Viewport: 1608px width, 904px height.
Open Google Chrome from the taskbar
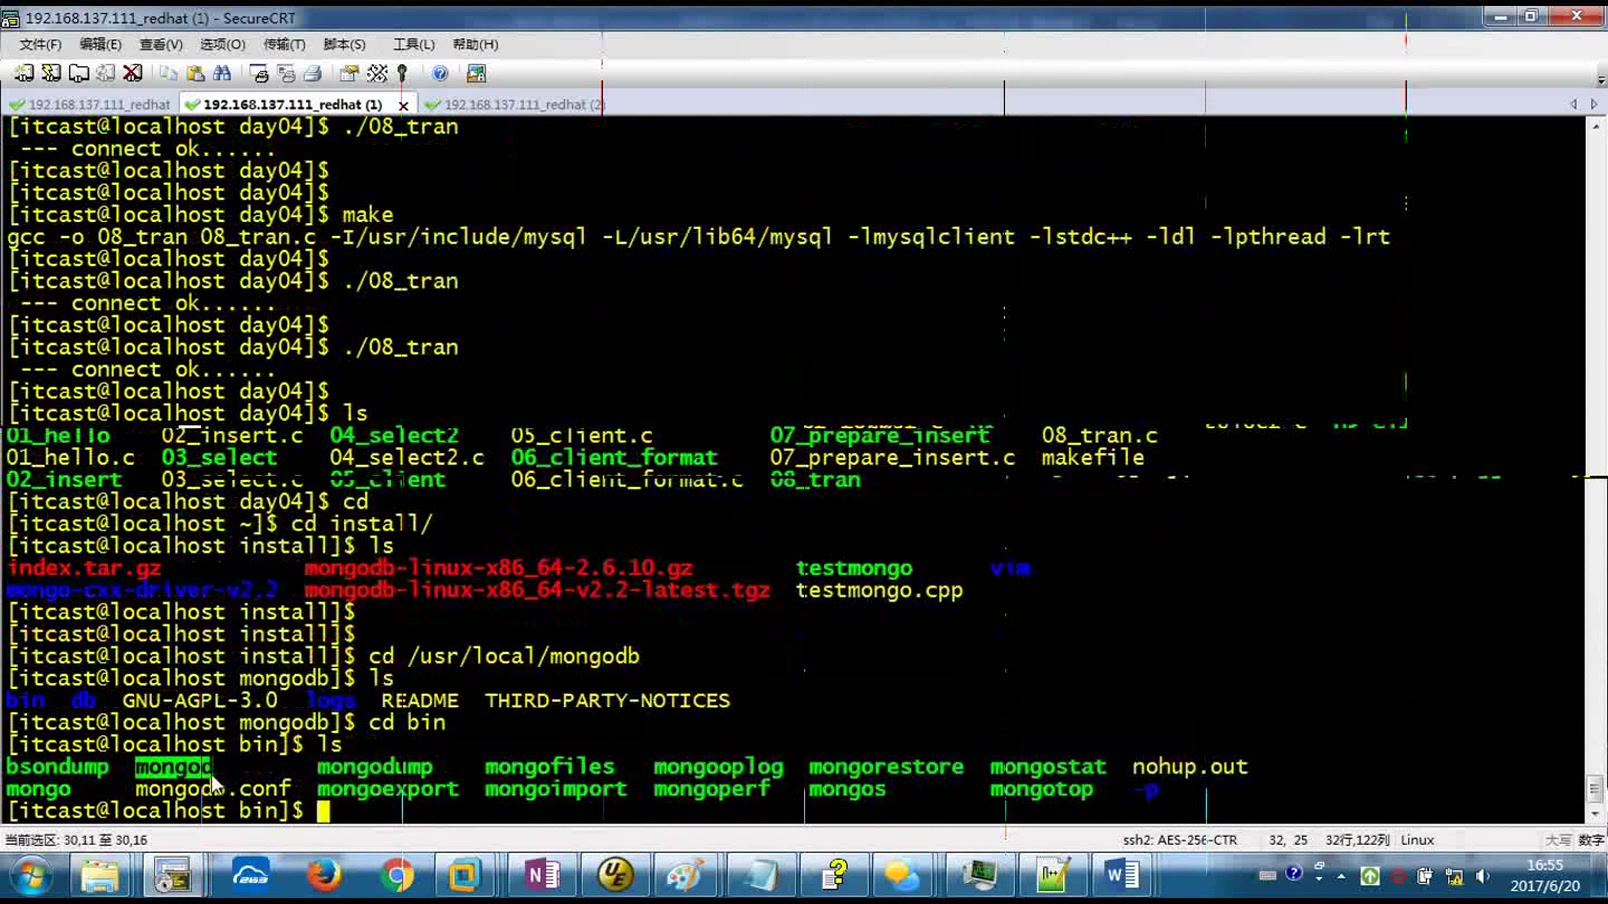(x=400, y=875)
